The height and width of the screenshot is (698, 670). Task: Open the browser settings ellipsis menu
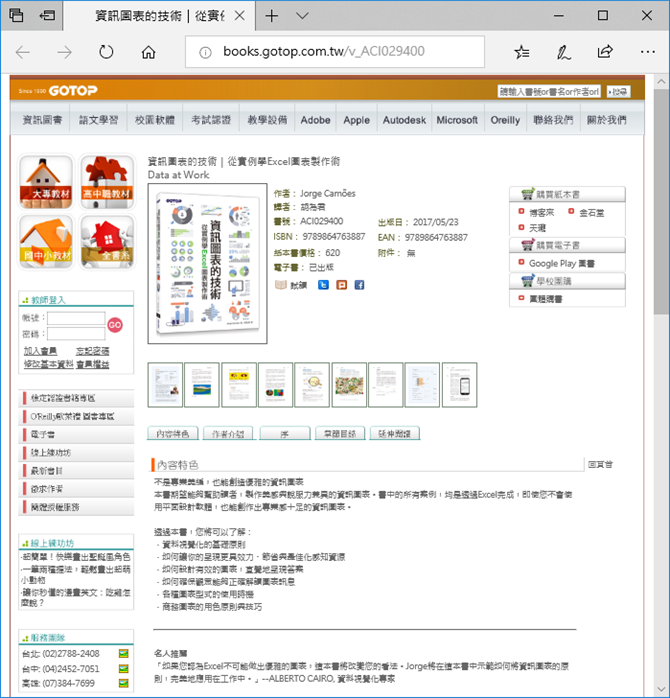(x=647, y=52)
